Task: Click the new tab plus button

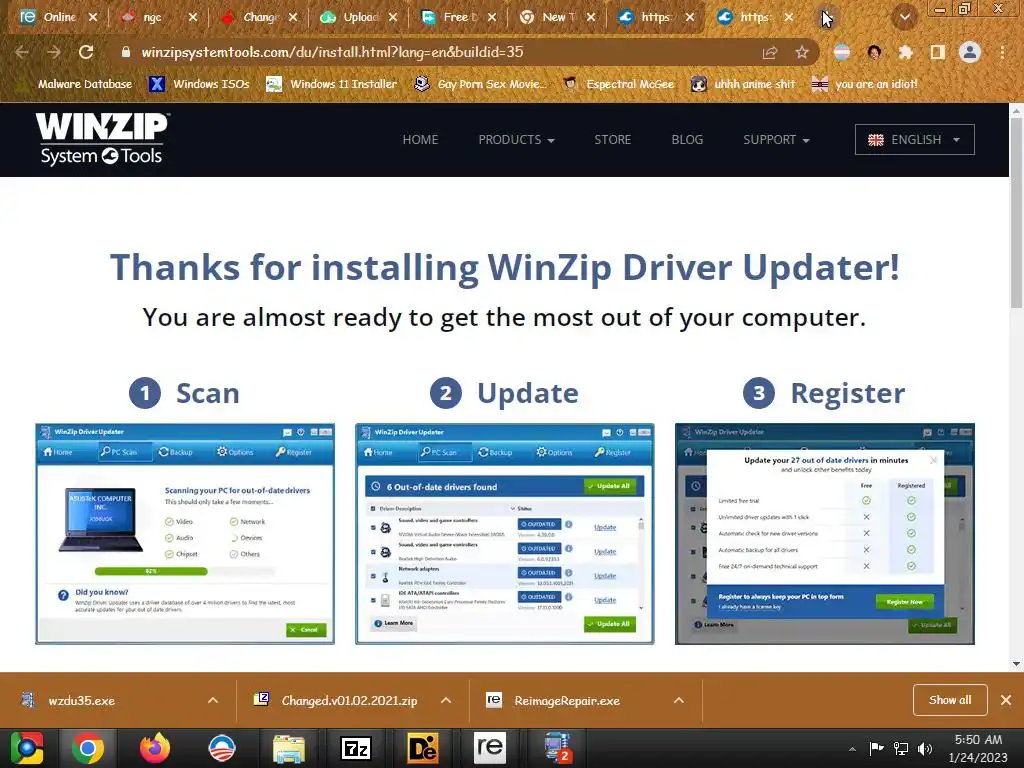Action: 826,18
